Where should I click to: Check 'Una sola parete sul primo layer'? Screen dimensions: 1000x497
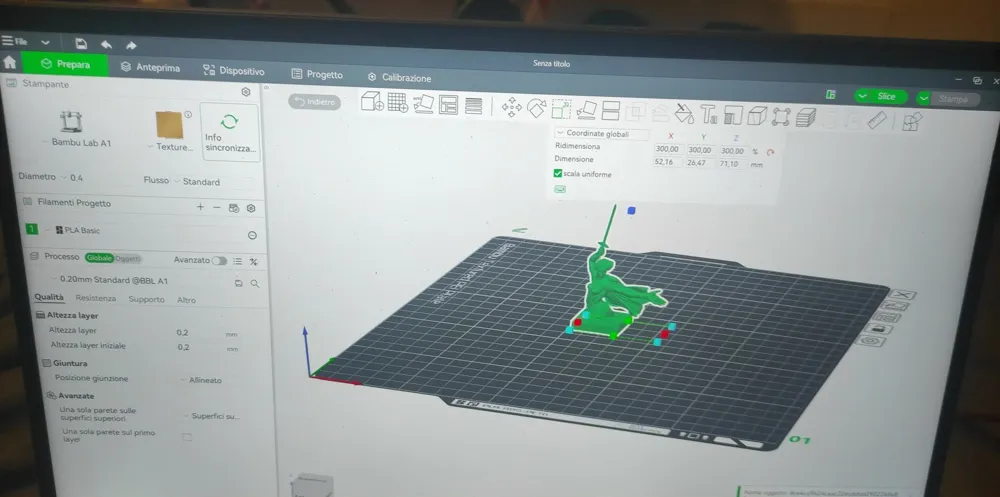[187, 437]
